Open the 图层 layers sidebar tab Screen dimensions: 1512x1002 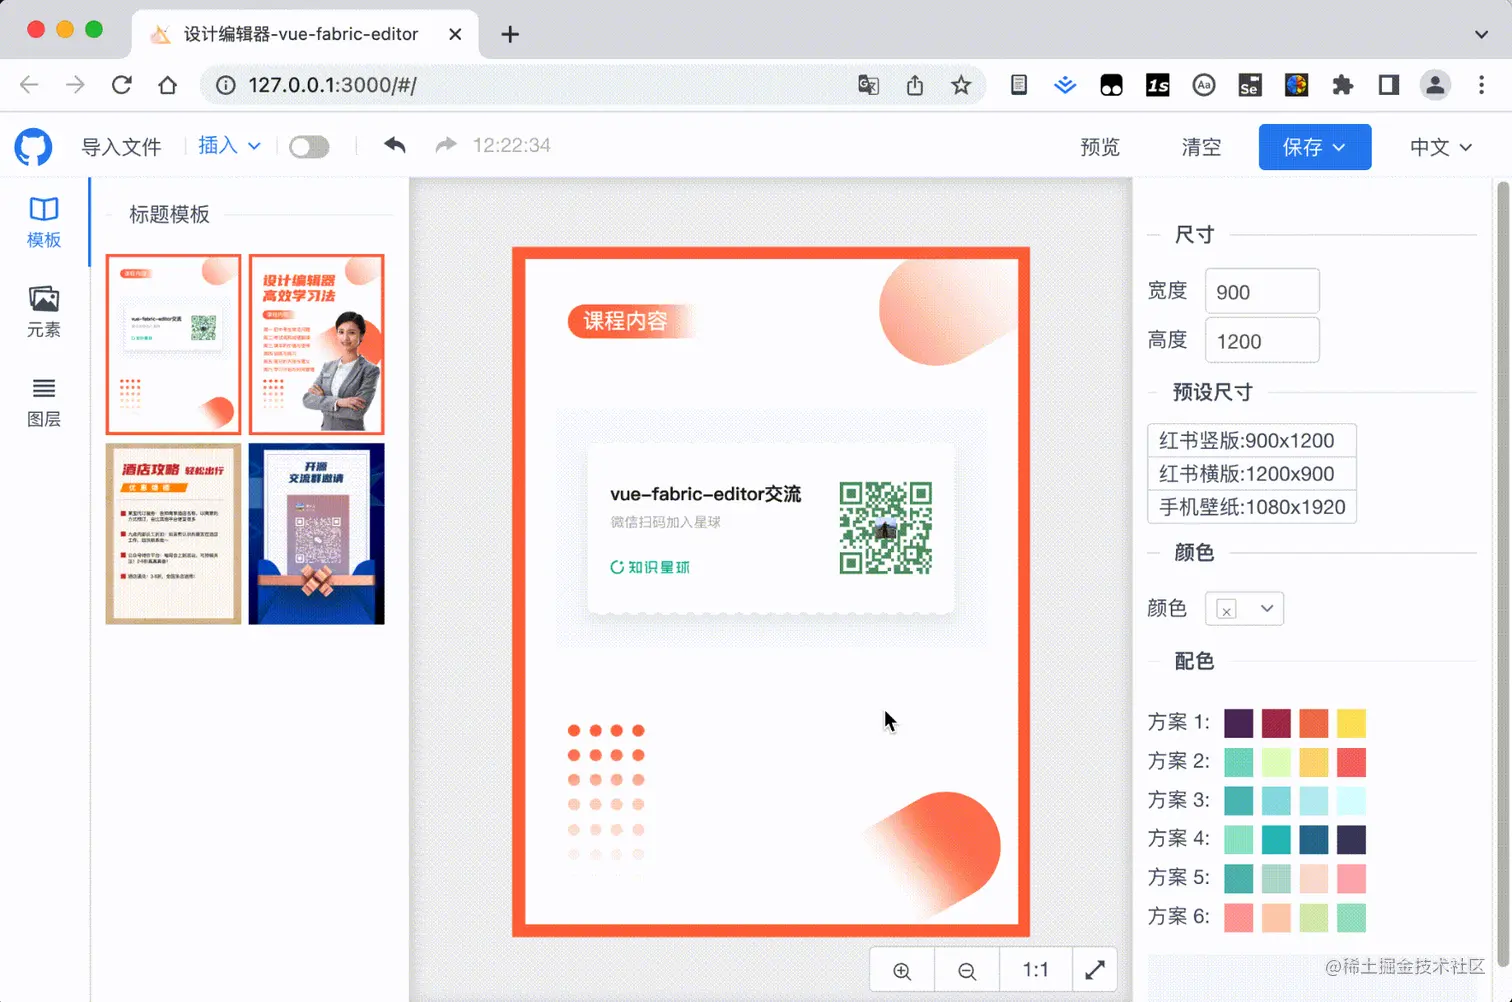[44, 401]
